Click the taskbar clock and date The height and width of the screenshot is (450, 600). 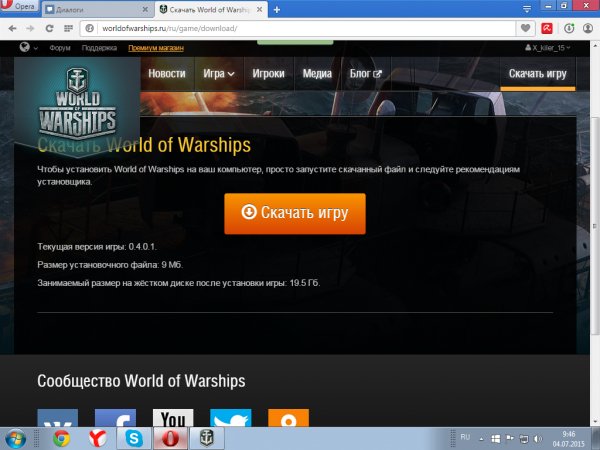(x=569, y=439)
